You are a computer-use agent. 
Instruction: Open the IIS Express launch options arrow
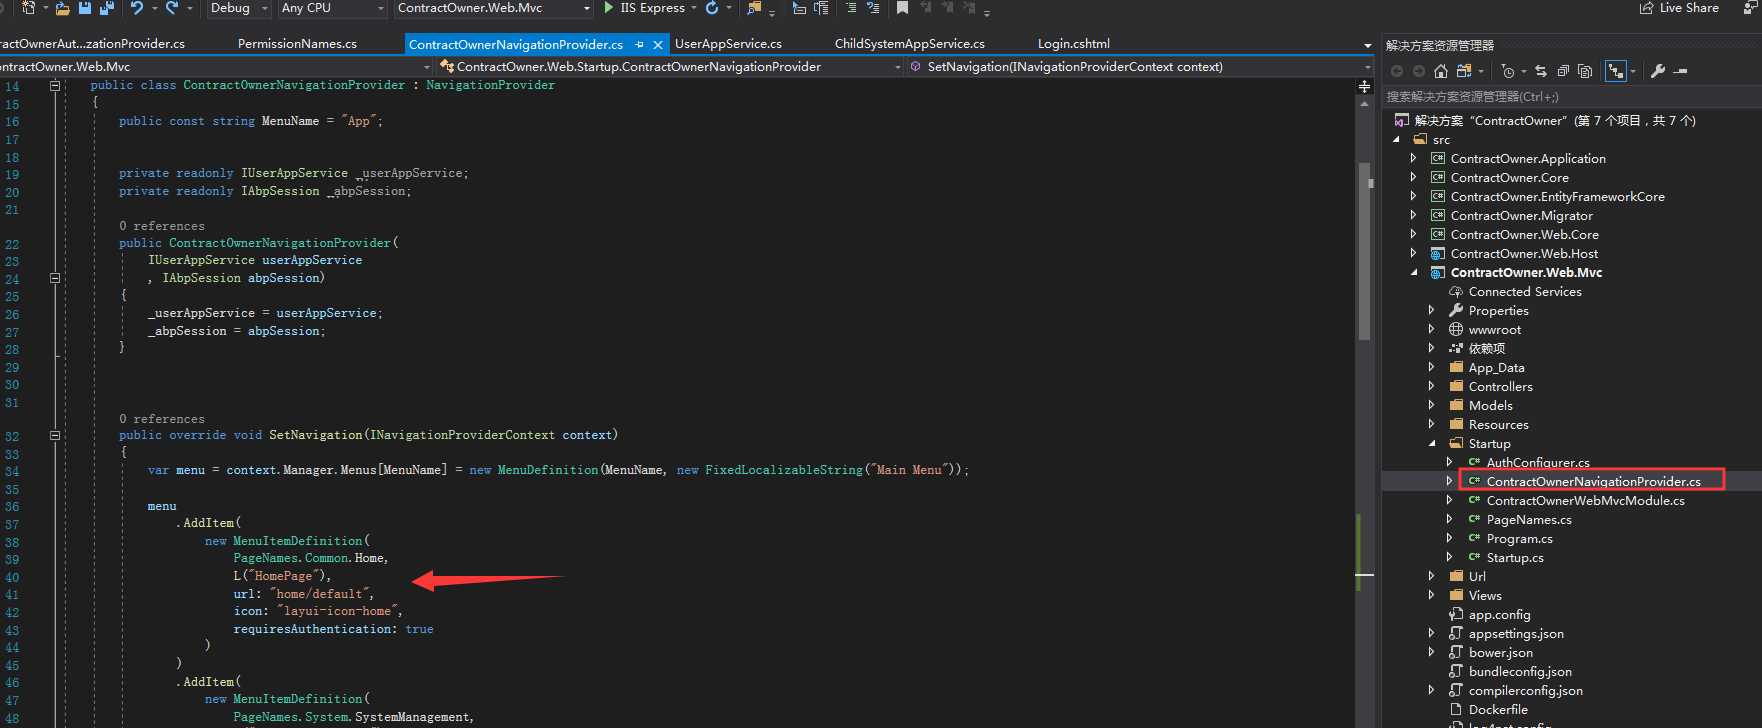click(x=694, y=8)
